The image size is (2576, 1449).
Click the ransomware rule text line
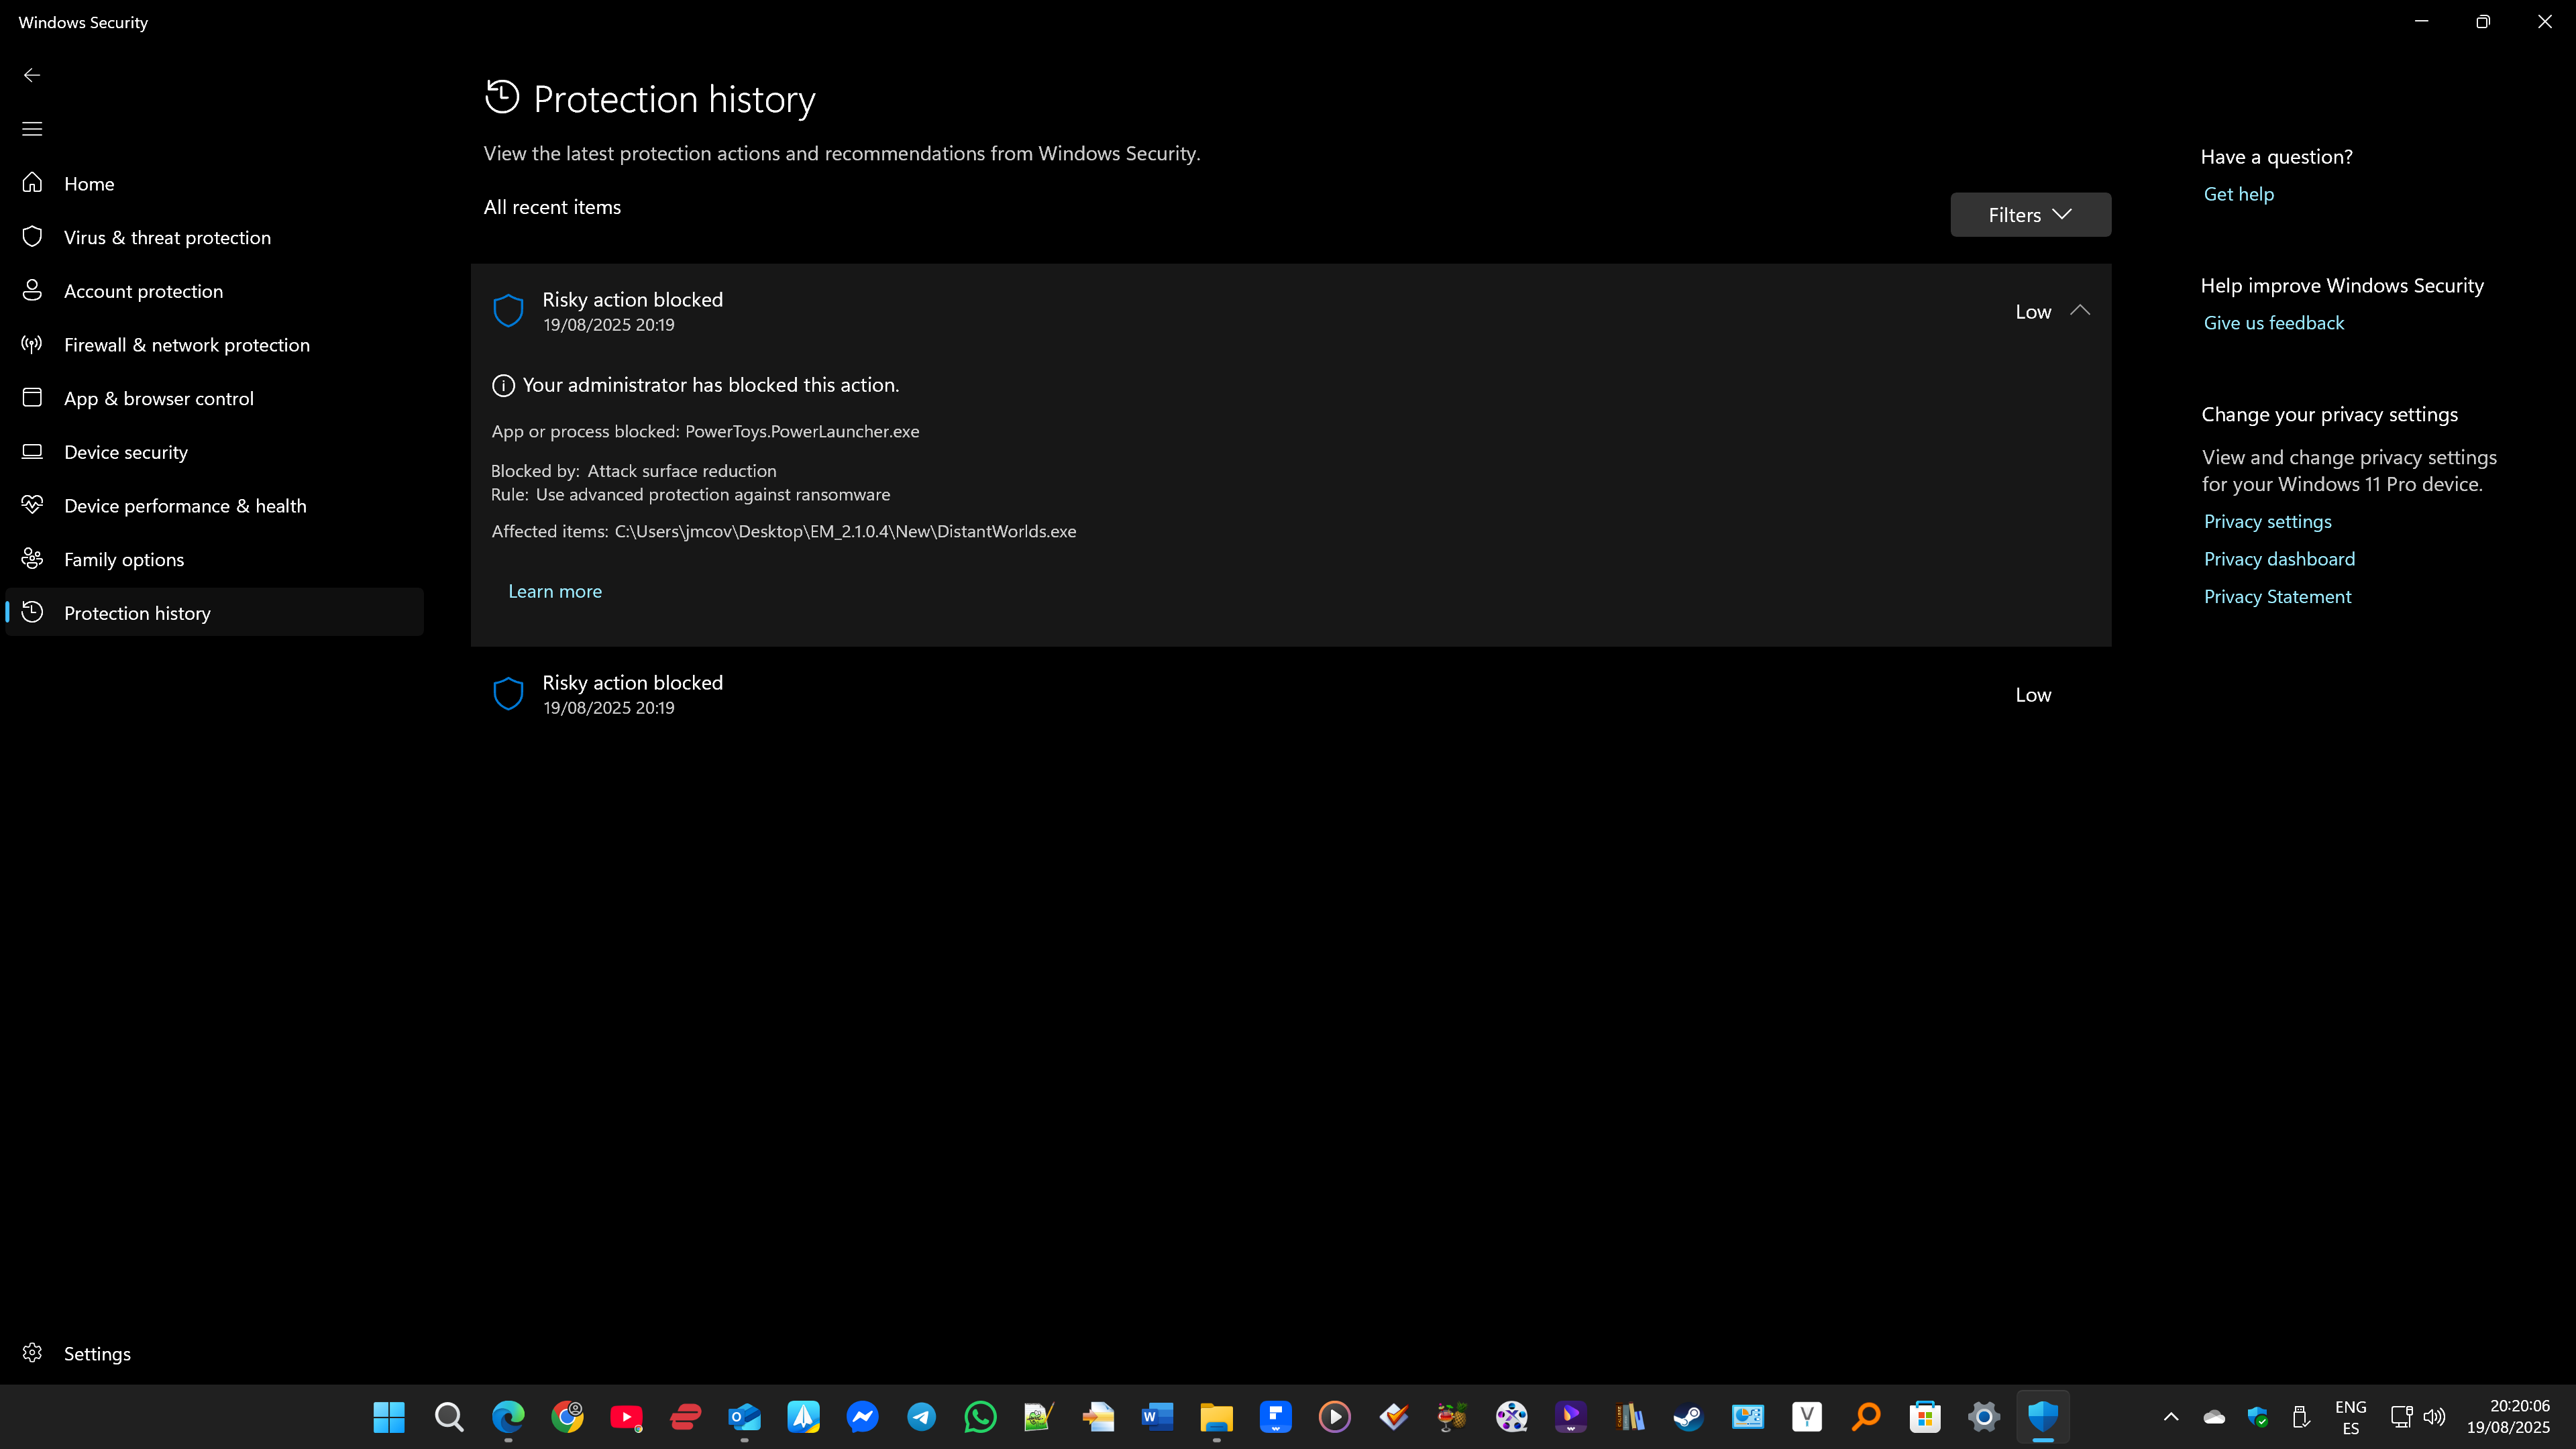[x=691, y=494]
